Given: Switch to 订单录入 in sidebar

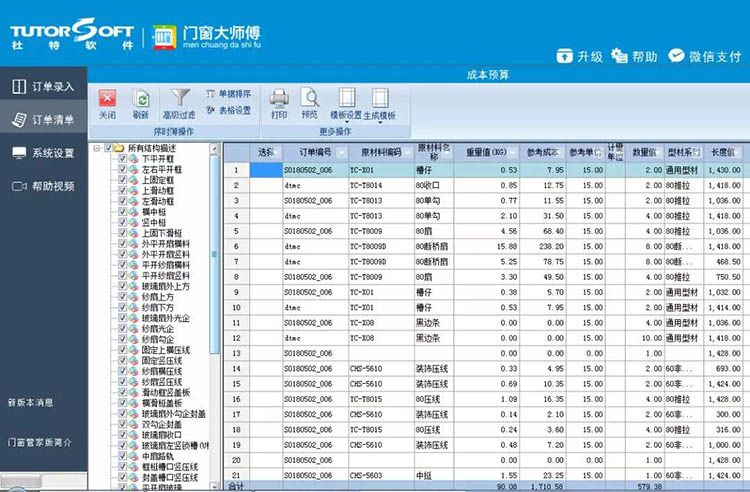Looking at the screenshot, I should 43,86.
